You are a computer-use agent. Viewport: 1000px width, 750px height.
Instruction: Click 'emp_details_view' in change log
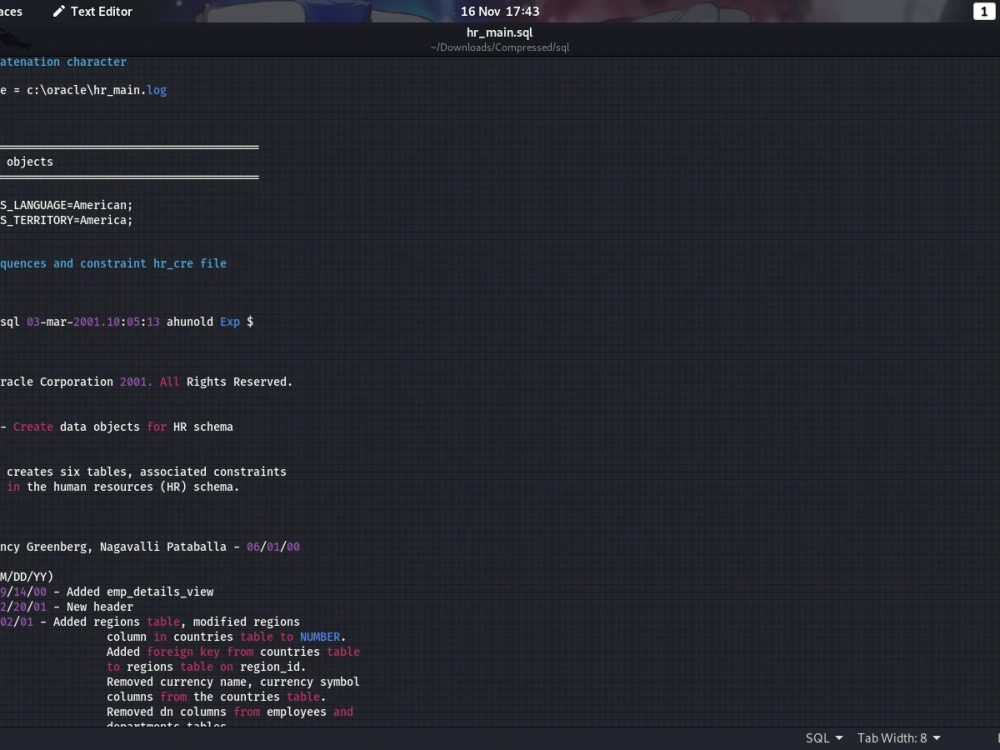160,592
